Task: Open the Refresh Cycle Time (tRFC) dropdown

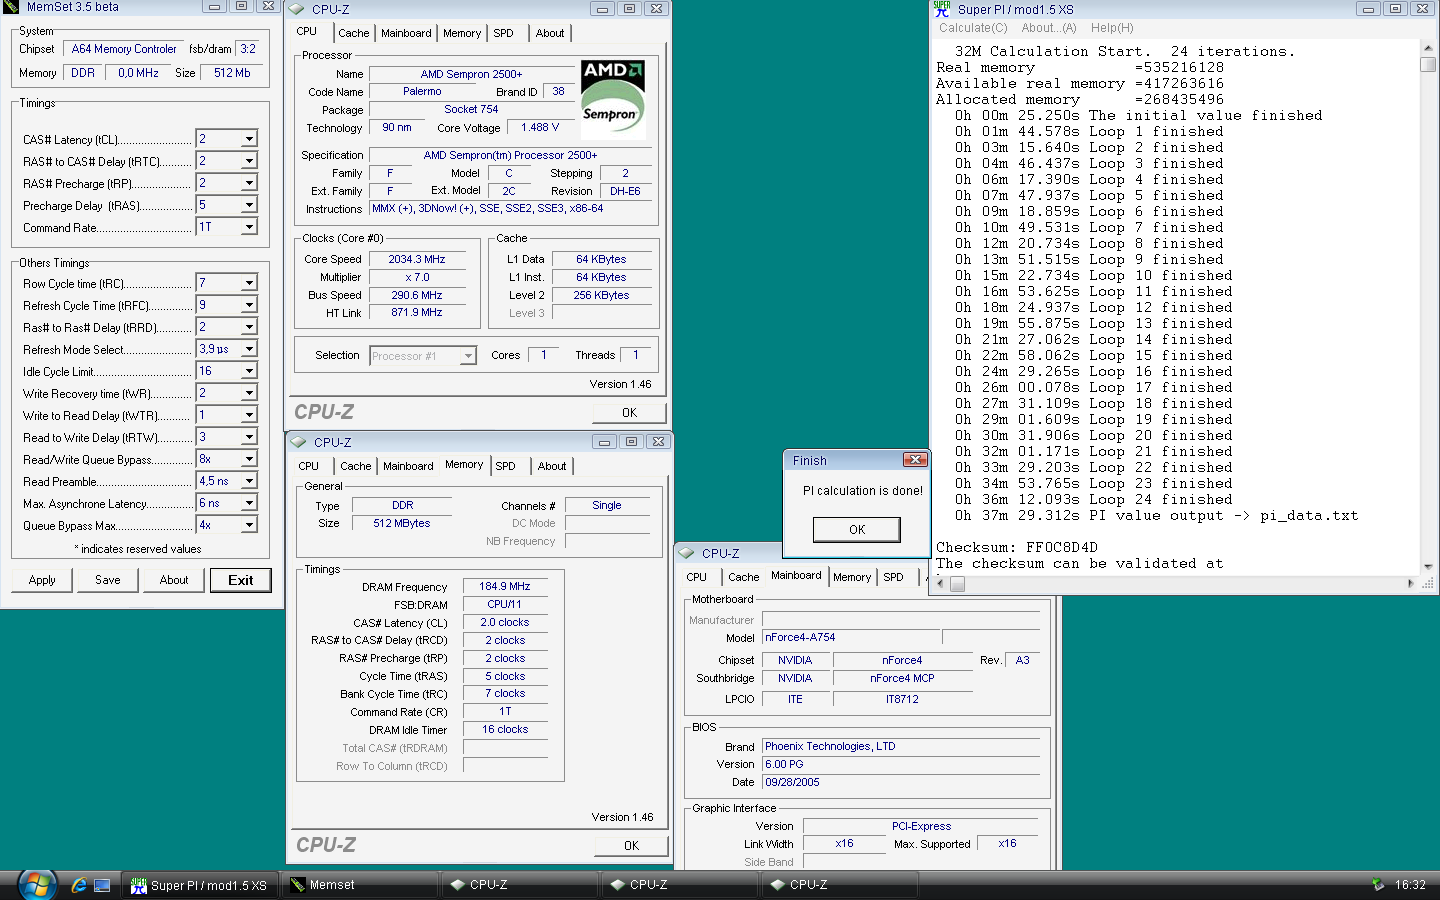Action: tap(249, 305)
